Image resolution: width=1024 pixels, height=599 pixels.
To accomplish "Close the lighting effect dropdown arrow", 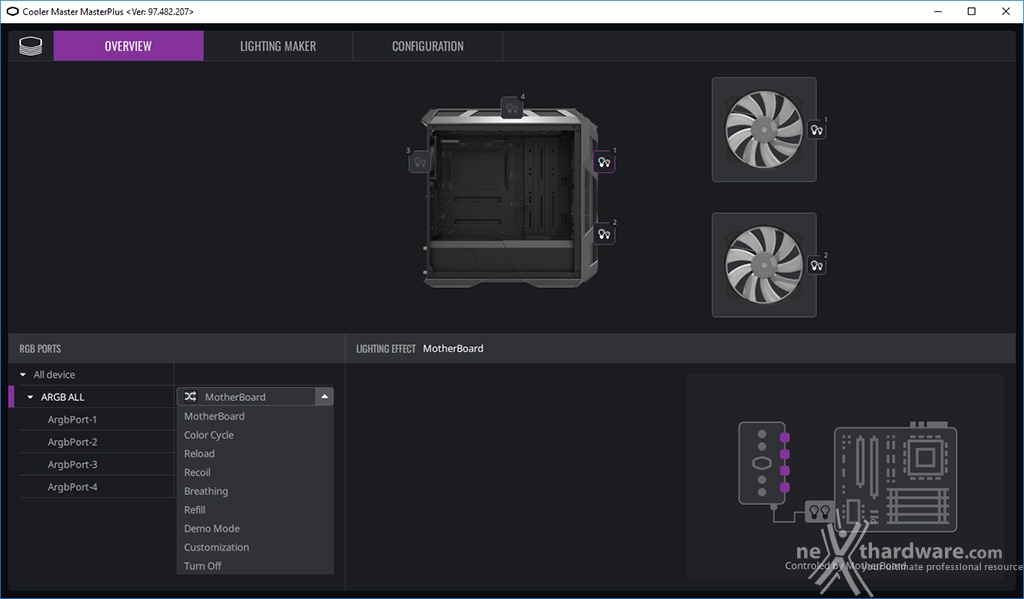I will (x=325, y=397).
